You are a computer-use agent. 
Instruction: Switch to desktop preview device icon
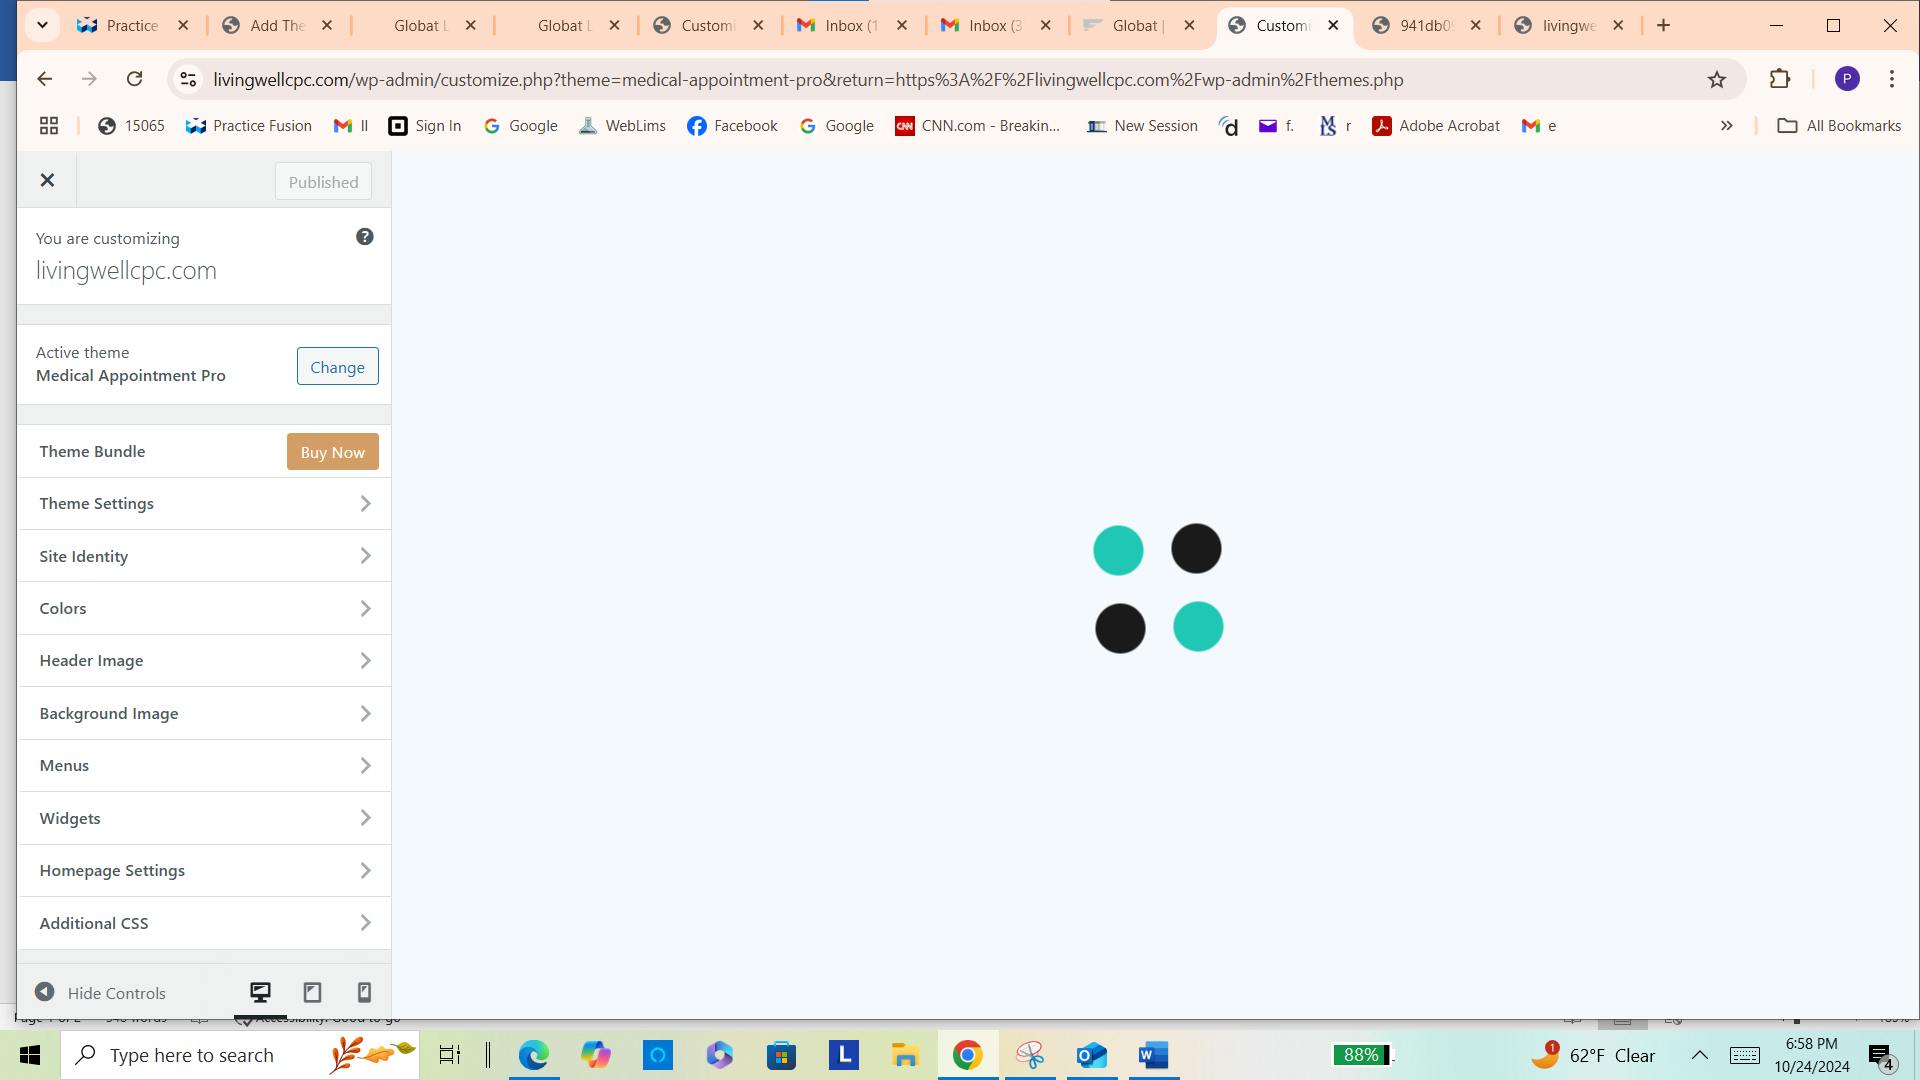click(260, 992)
